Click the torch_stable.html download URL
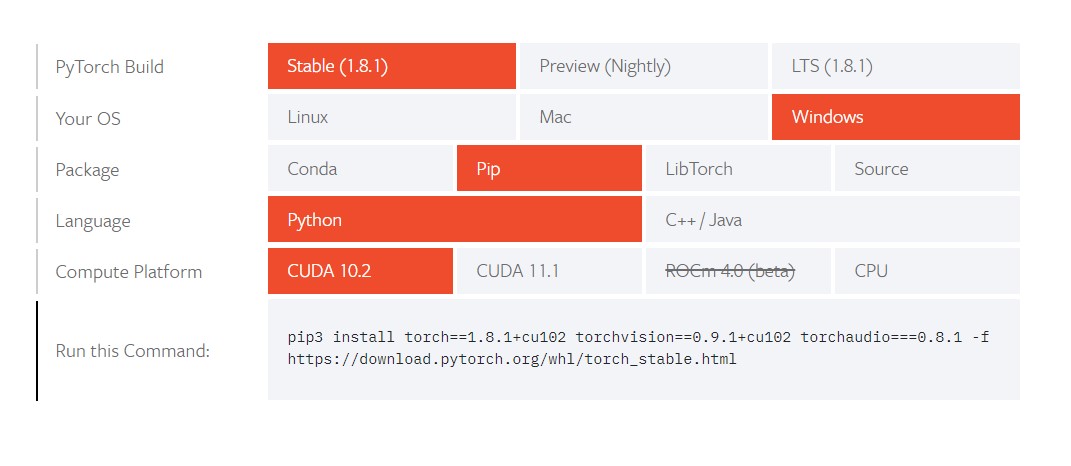The width and height of the screenshot is (1071, 466). [512, 359]
